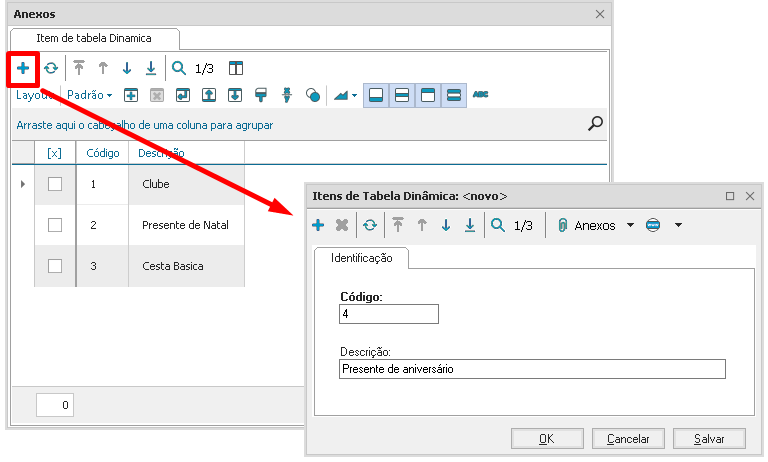The image size is (768, 462).
Task: Sort by the Código column header
Action: coord(103,153)
